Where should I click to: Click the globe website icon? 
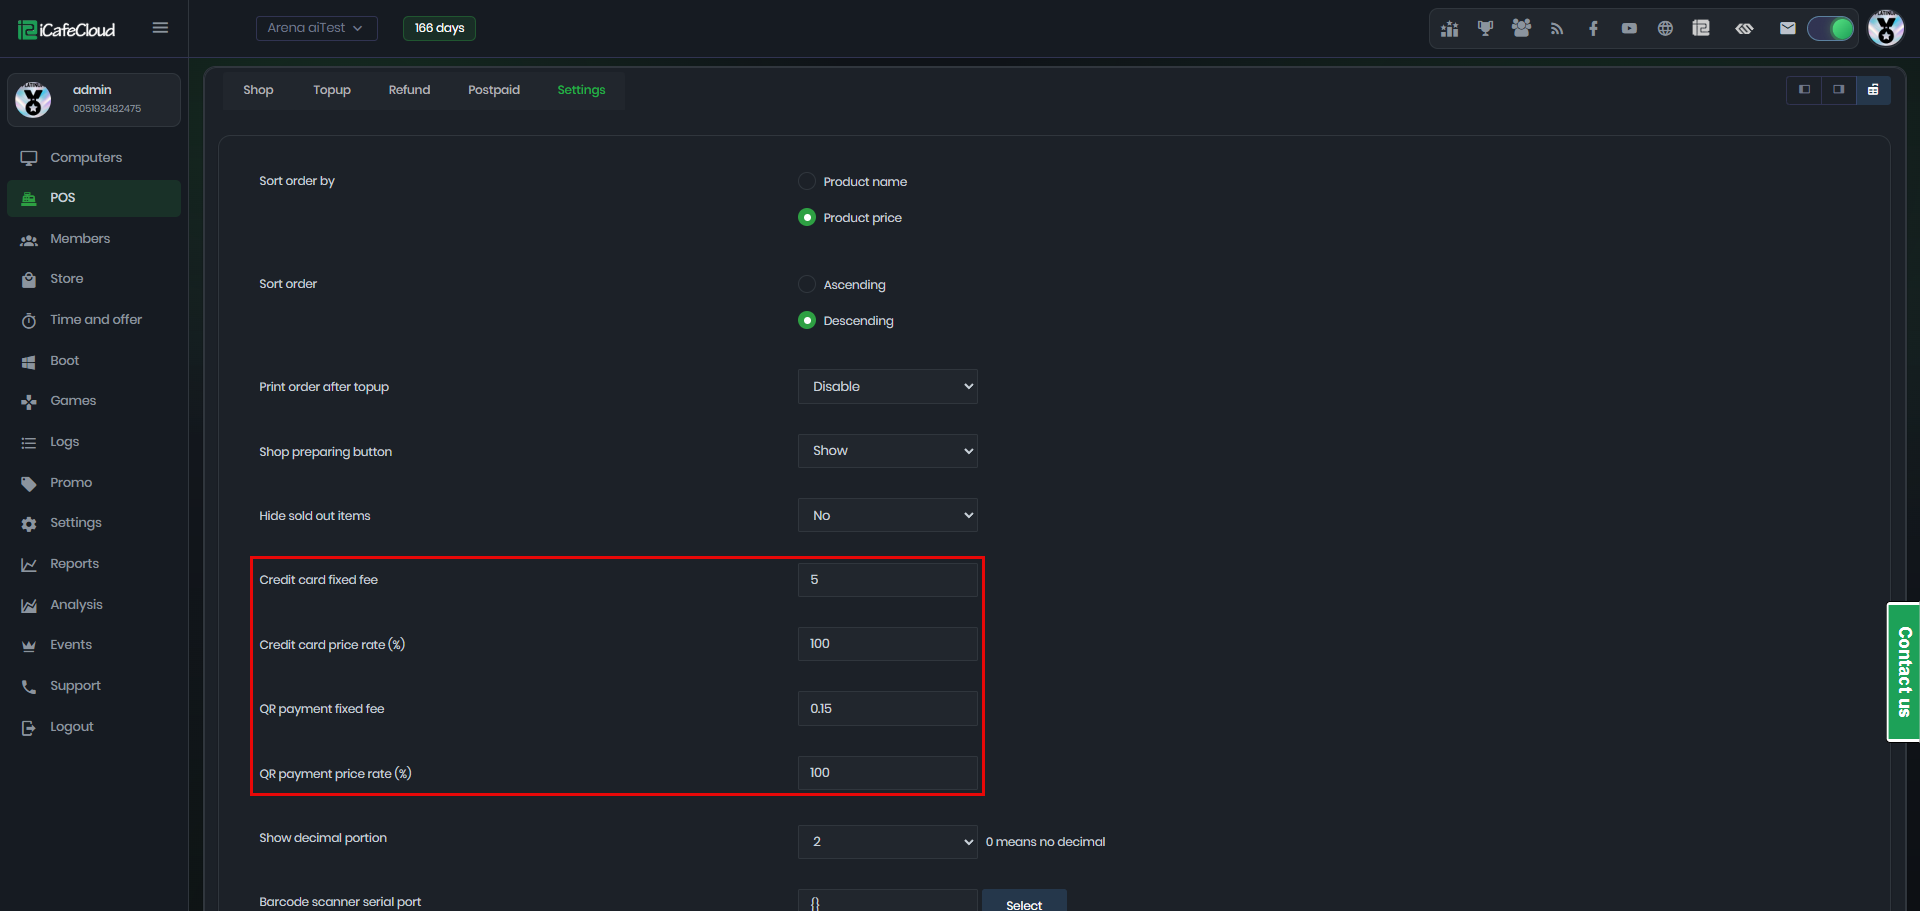tap(1665, 29)
